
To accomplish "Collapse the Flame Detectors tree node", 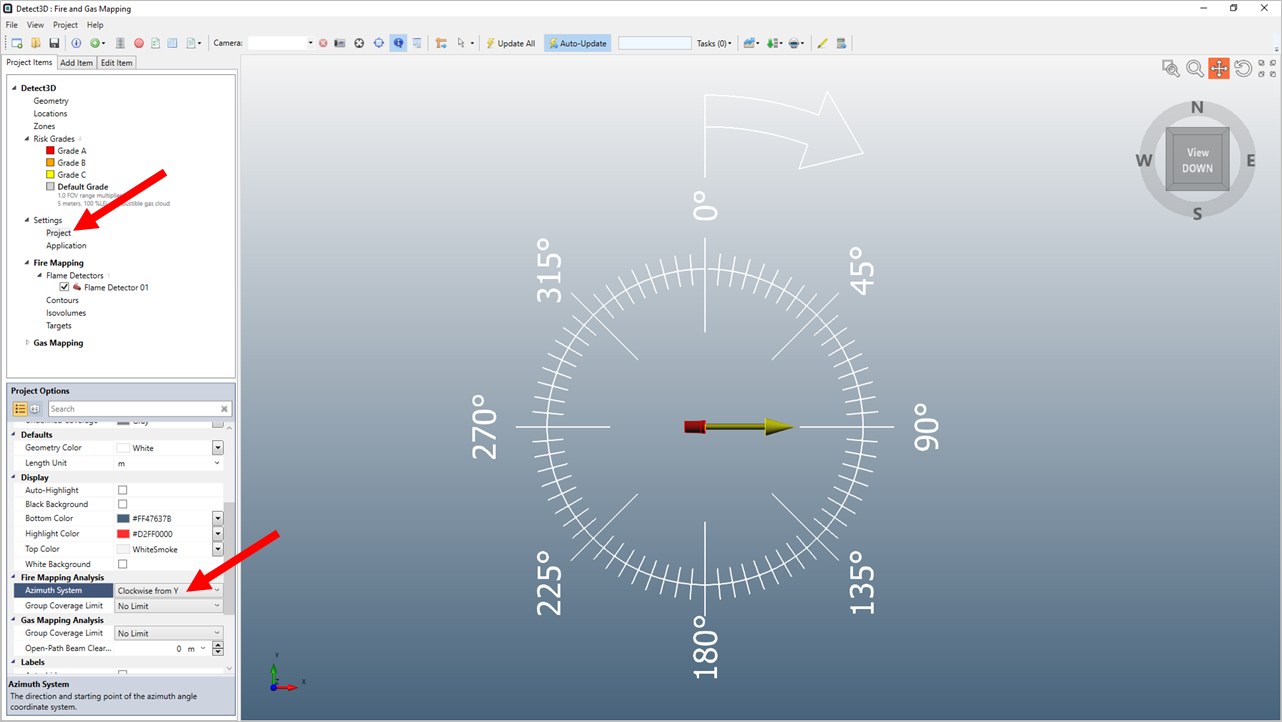I will pyautogui.click(x=39, y=275).
